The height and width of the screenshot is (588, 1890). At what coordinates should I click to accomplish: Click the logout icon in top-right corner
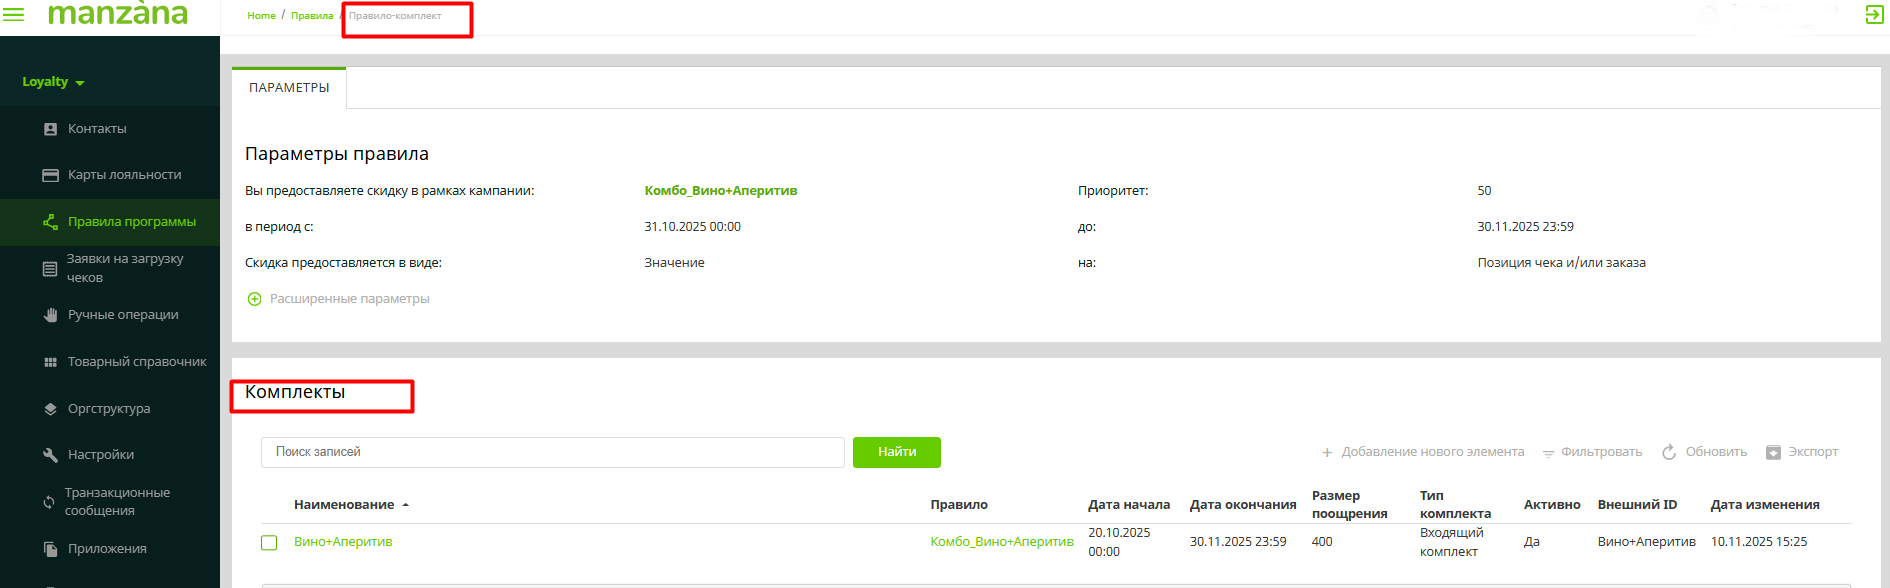pyautogui.click(x=1874, y=15)
